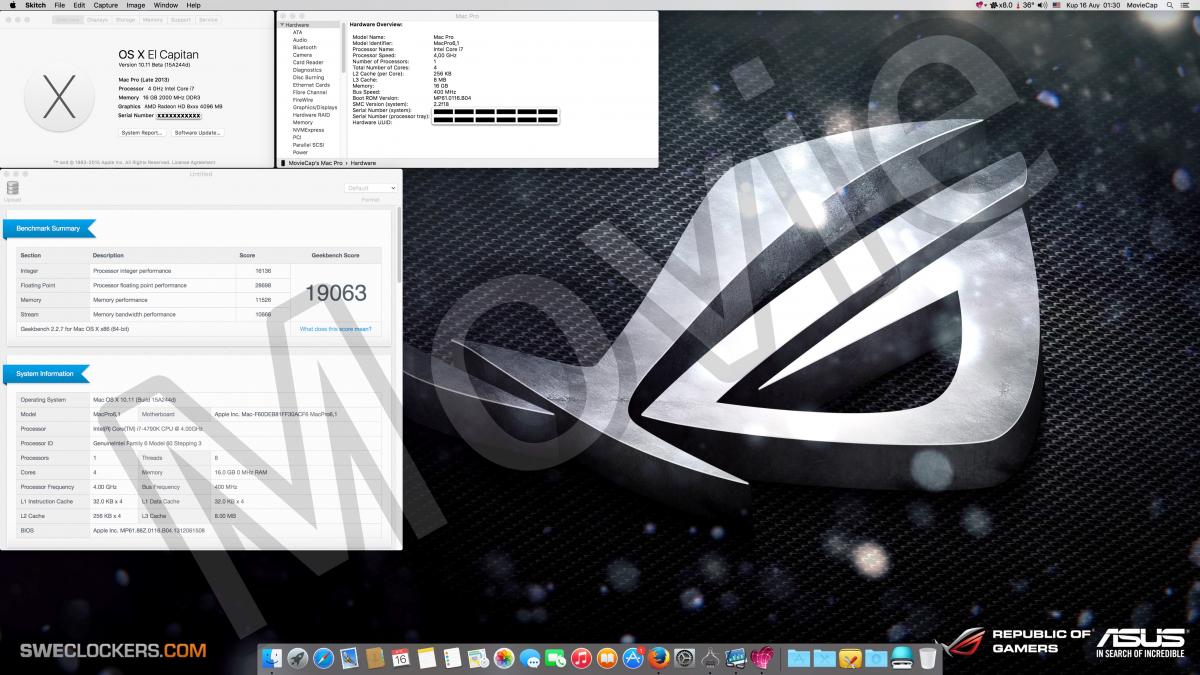The height and width of the screenshot is (675, 1200).
Task: Open Launchpad rocket icon in dock
Action: (297, 658)
